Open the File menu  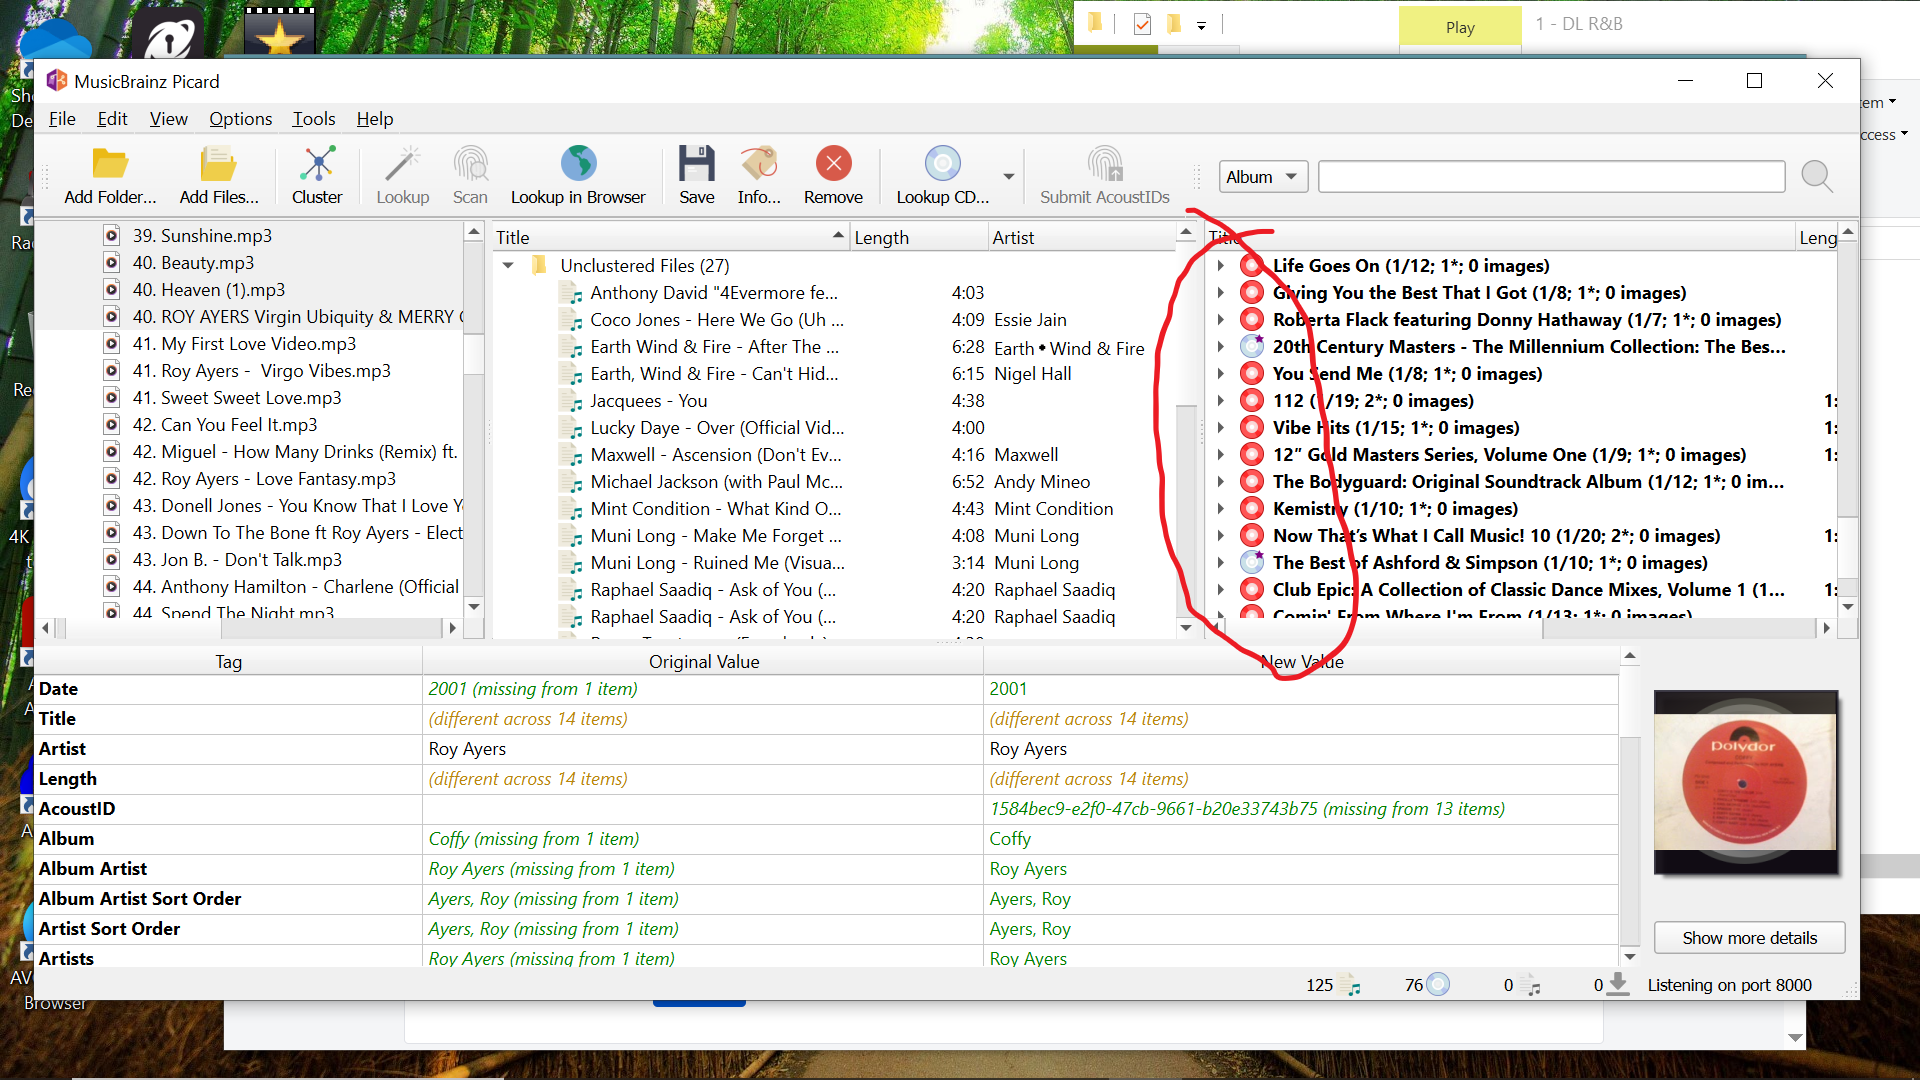[62, 119]
